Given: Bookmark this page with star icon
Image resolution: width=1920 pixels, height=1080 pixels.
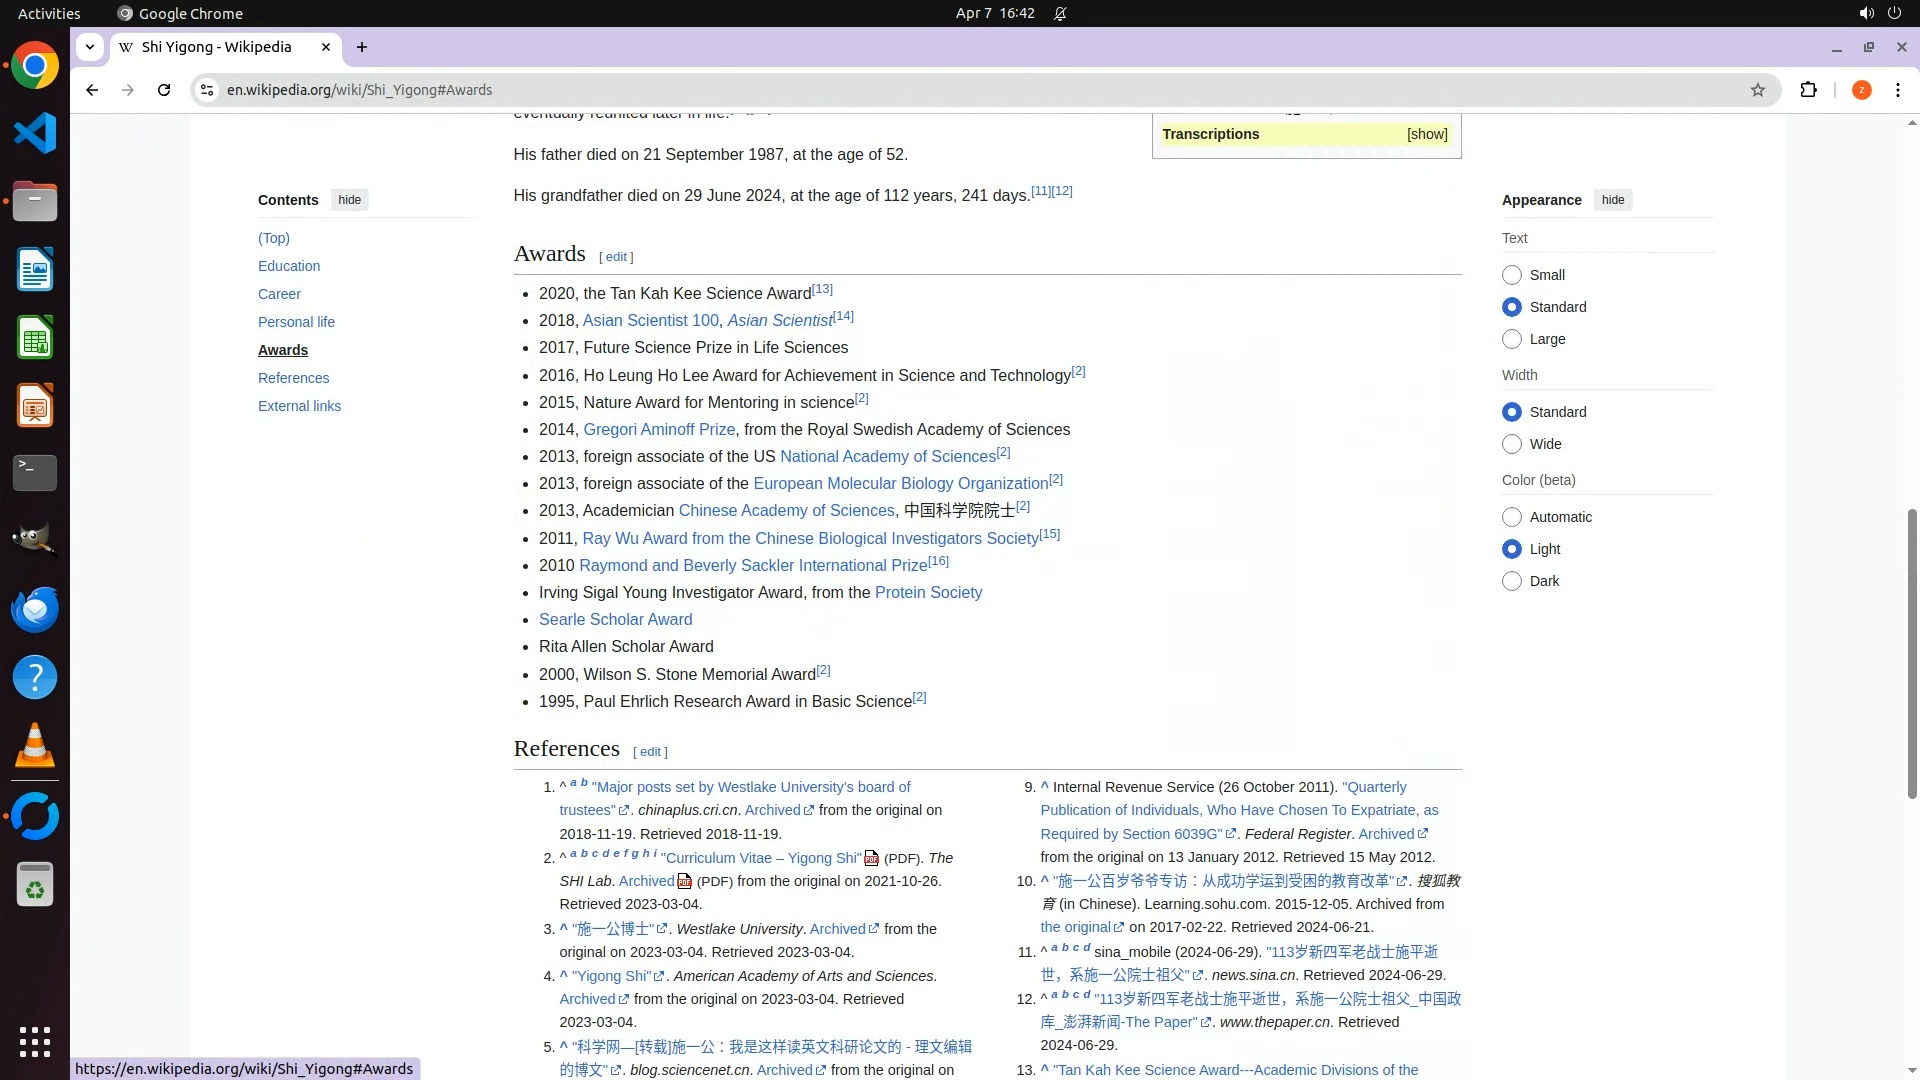Looking at the screenshot, I should point(1758,90).
